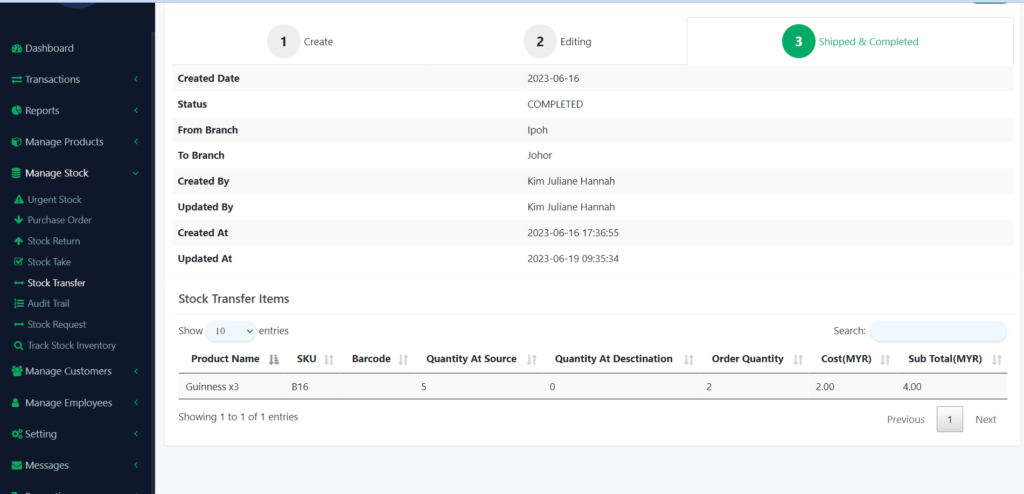Viewport: 1024px width, 494px height.
Task: Click the Previous pagination button
Action: coord(905,420)
